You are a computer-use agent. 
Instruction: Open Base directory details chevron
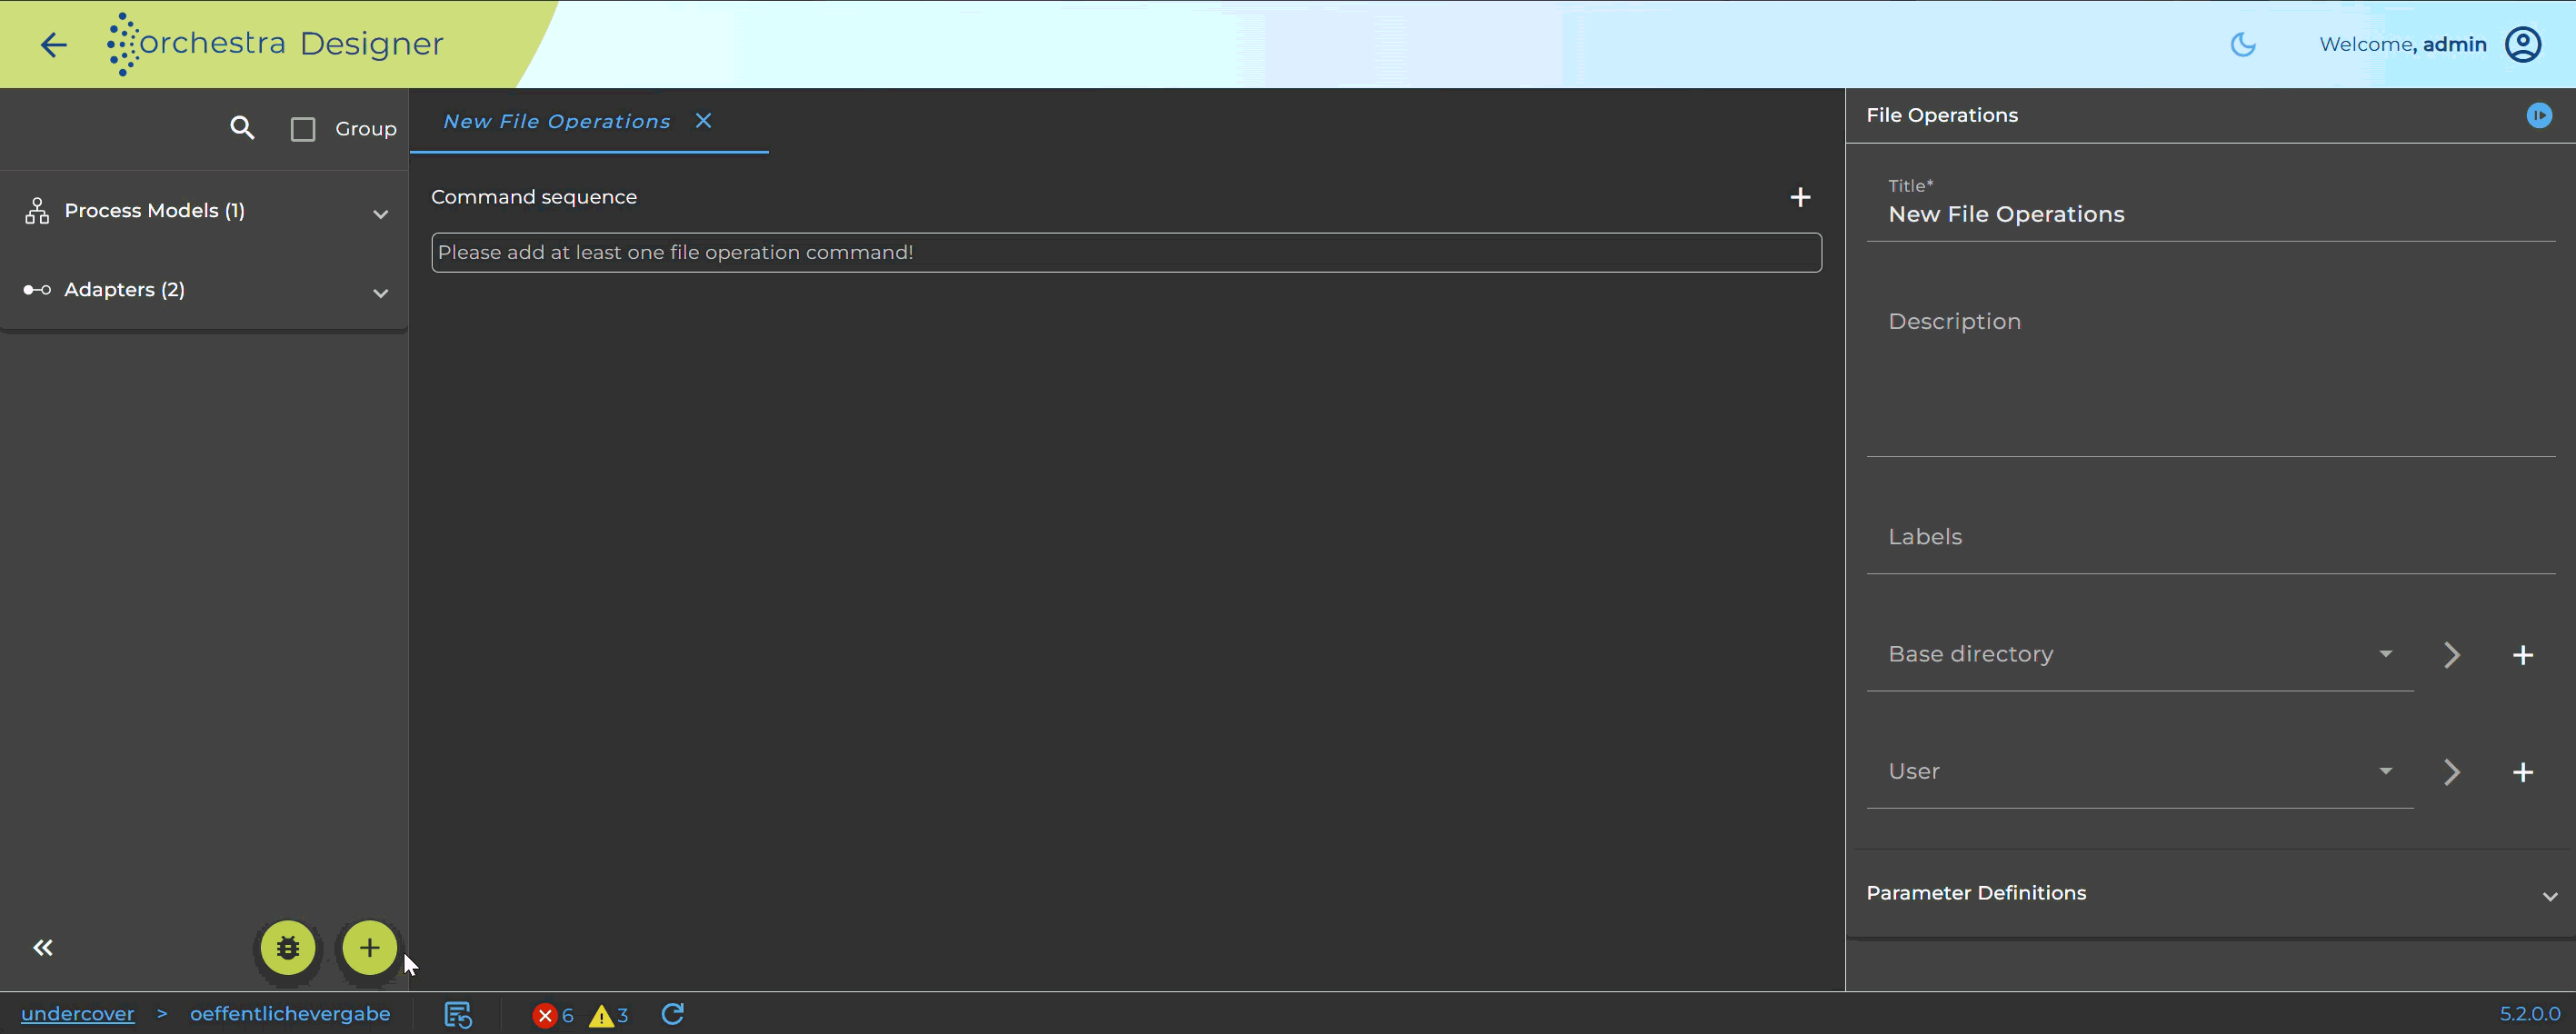(2451, 655)
